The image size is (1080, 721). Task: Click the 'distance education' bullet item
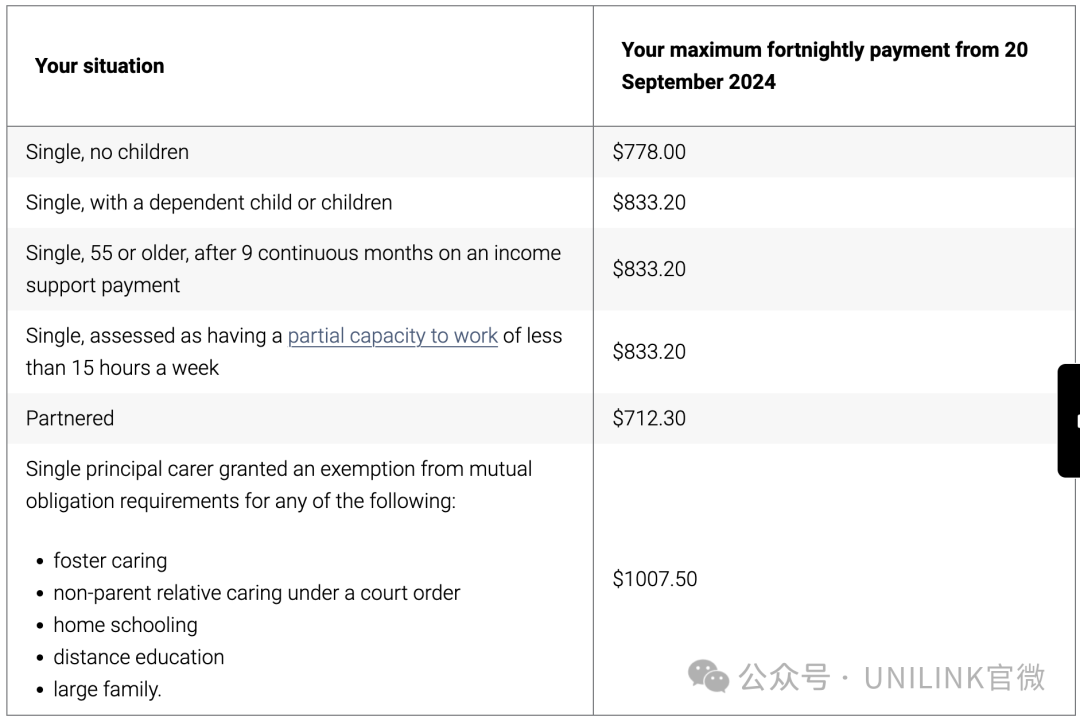(x=138, y=657)
